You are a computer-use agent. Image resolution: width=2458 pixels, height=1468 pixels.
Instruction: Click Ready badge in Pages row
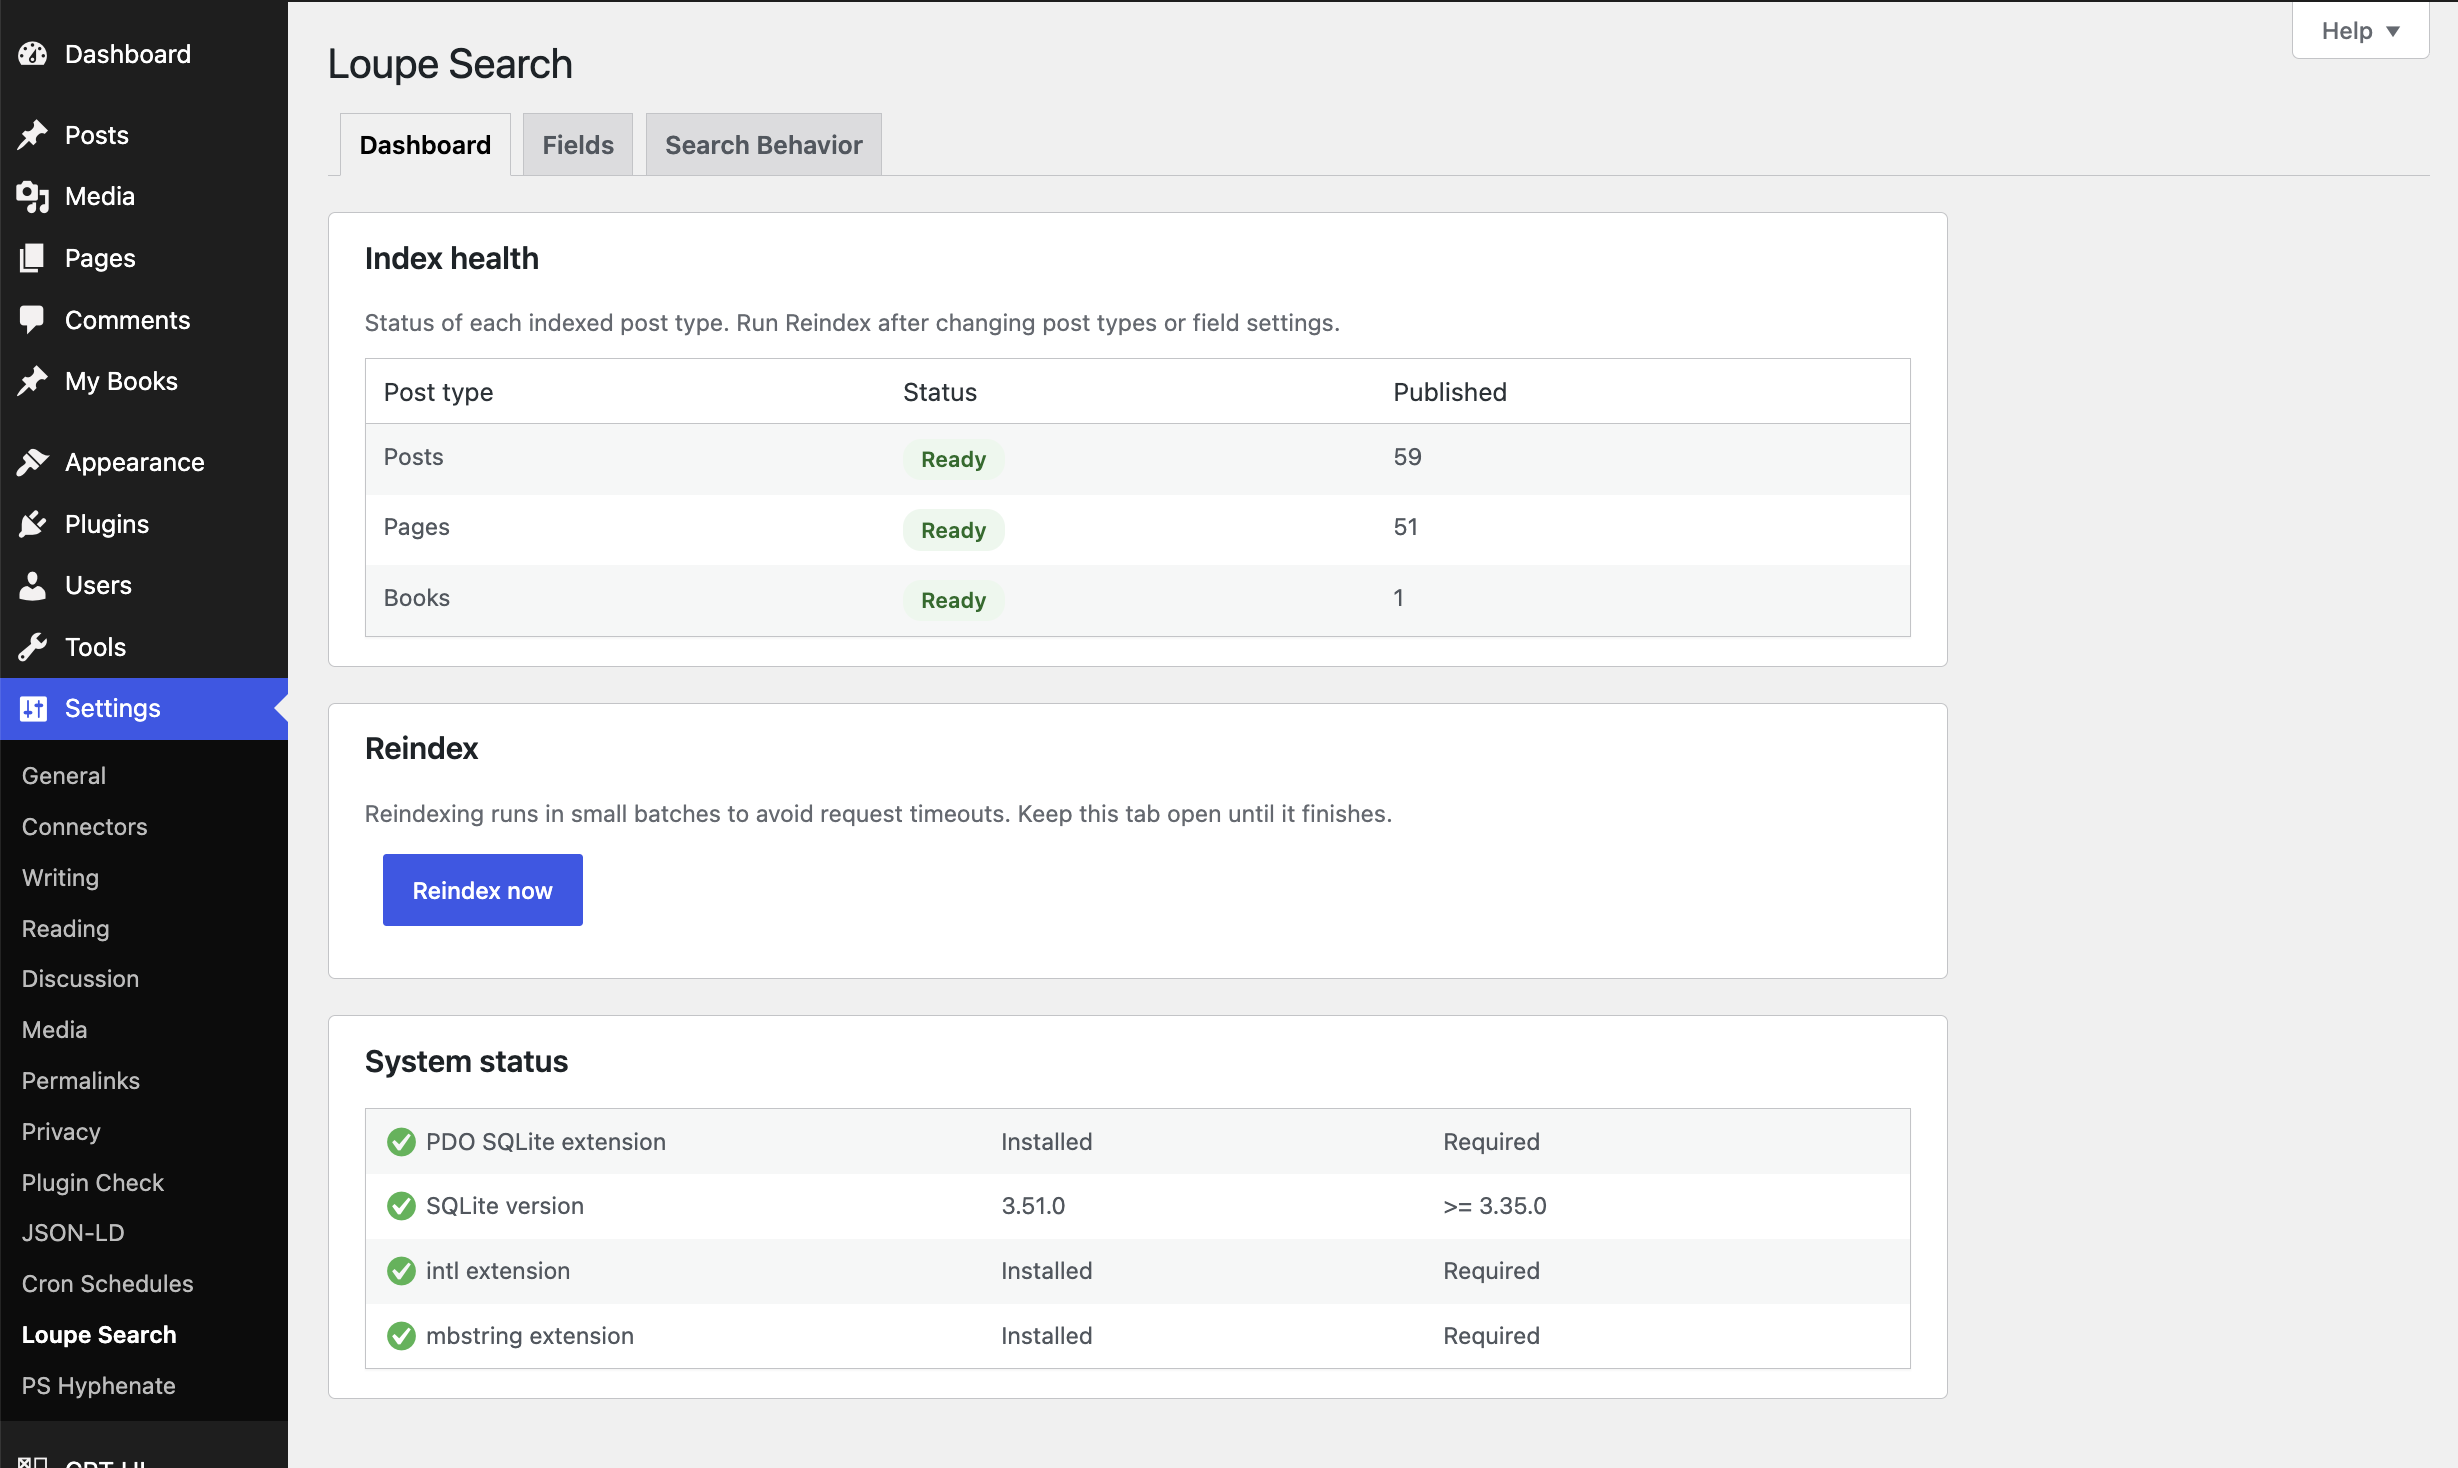[953, 530]
